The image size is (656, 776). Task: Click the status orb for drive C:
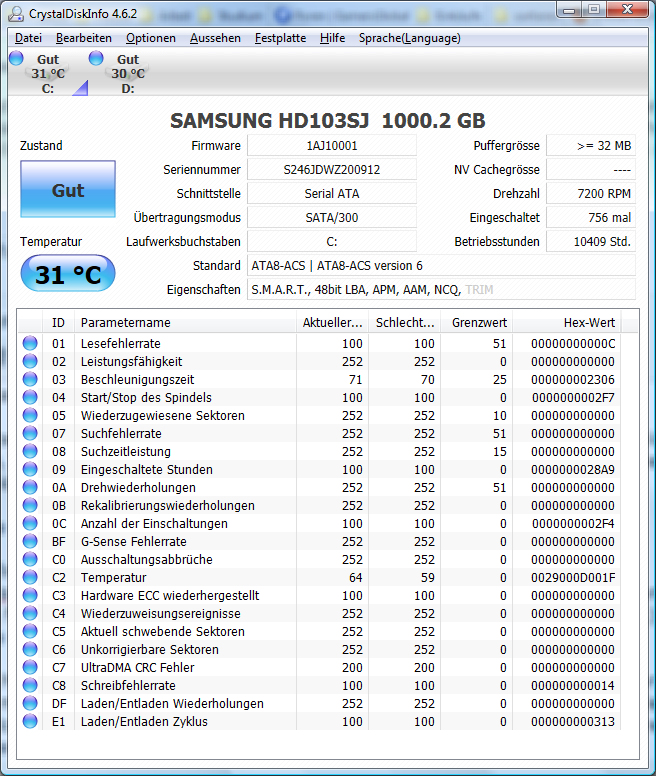[16, 58]
